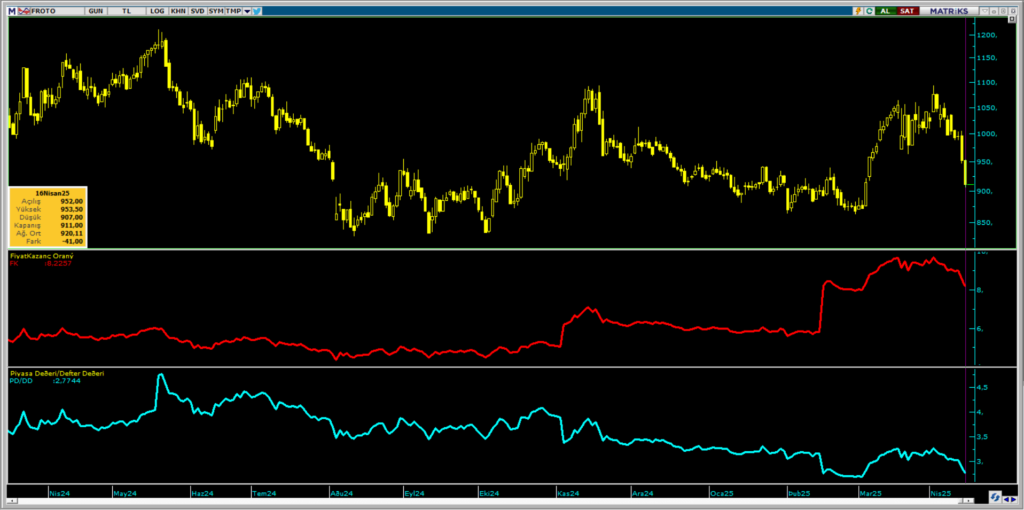Open the GUN period dropdown
The height and width of the screenshot is (510, 1024).
click(96, 10)
